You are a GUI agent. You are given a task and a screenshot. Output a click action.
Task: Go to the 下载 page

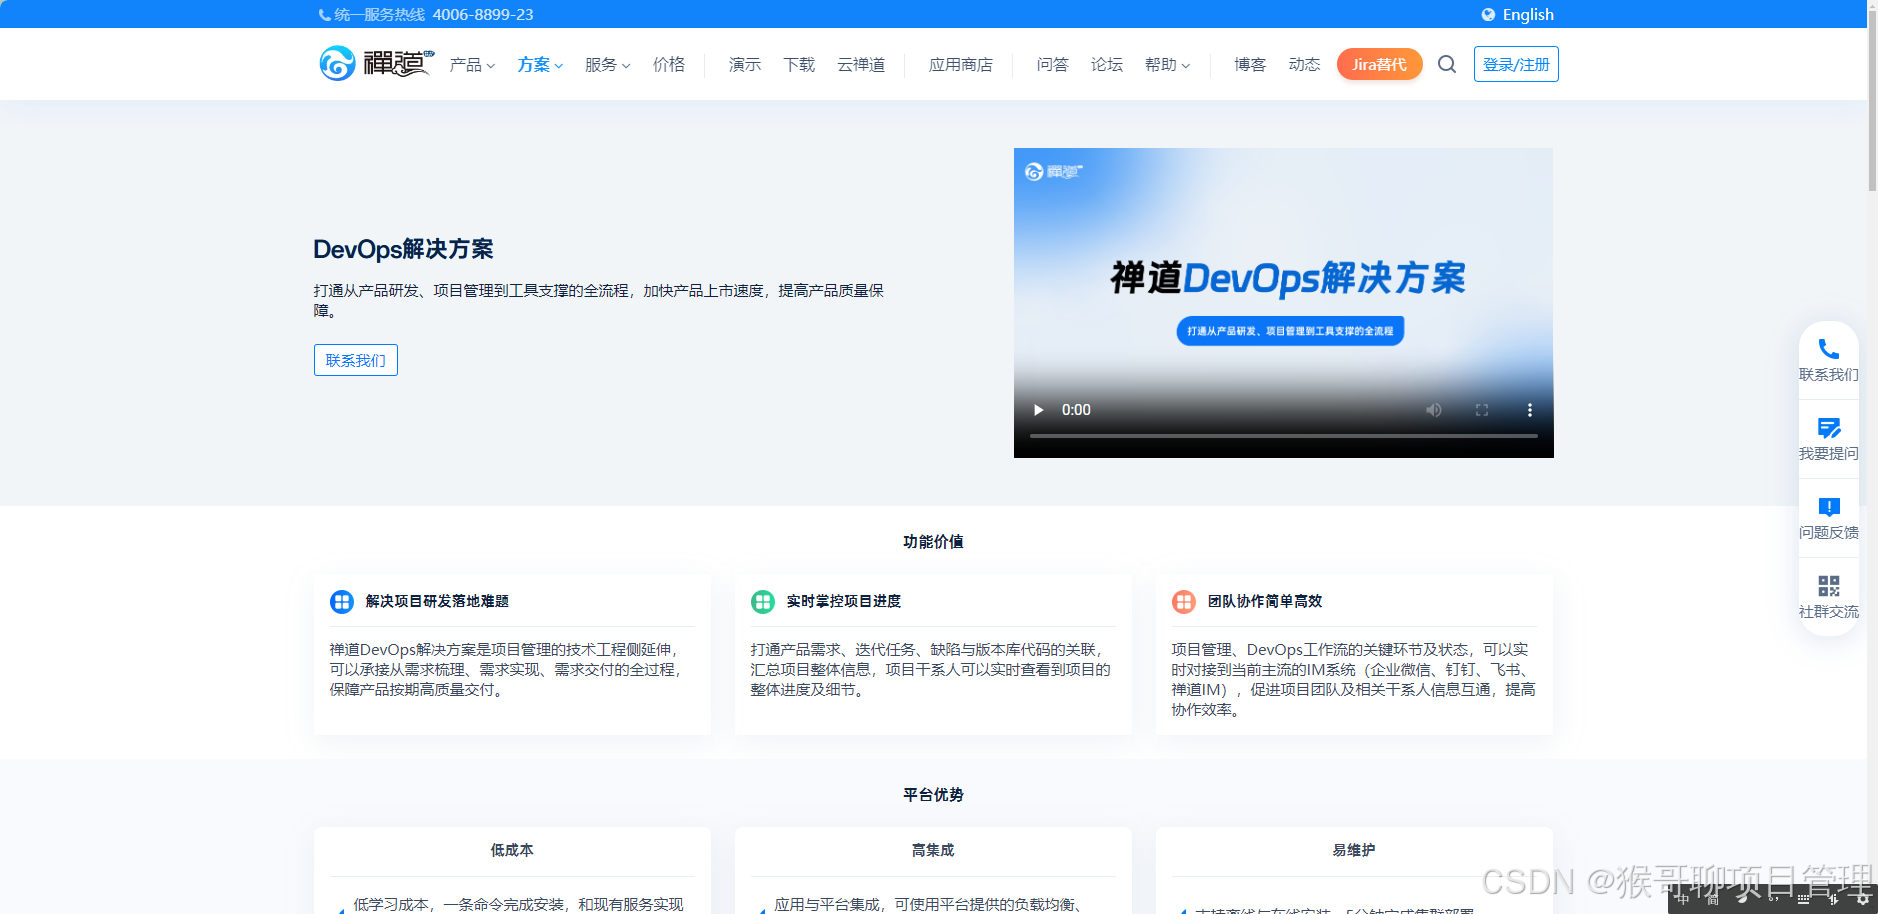coord(799,65)
